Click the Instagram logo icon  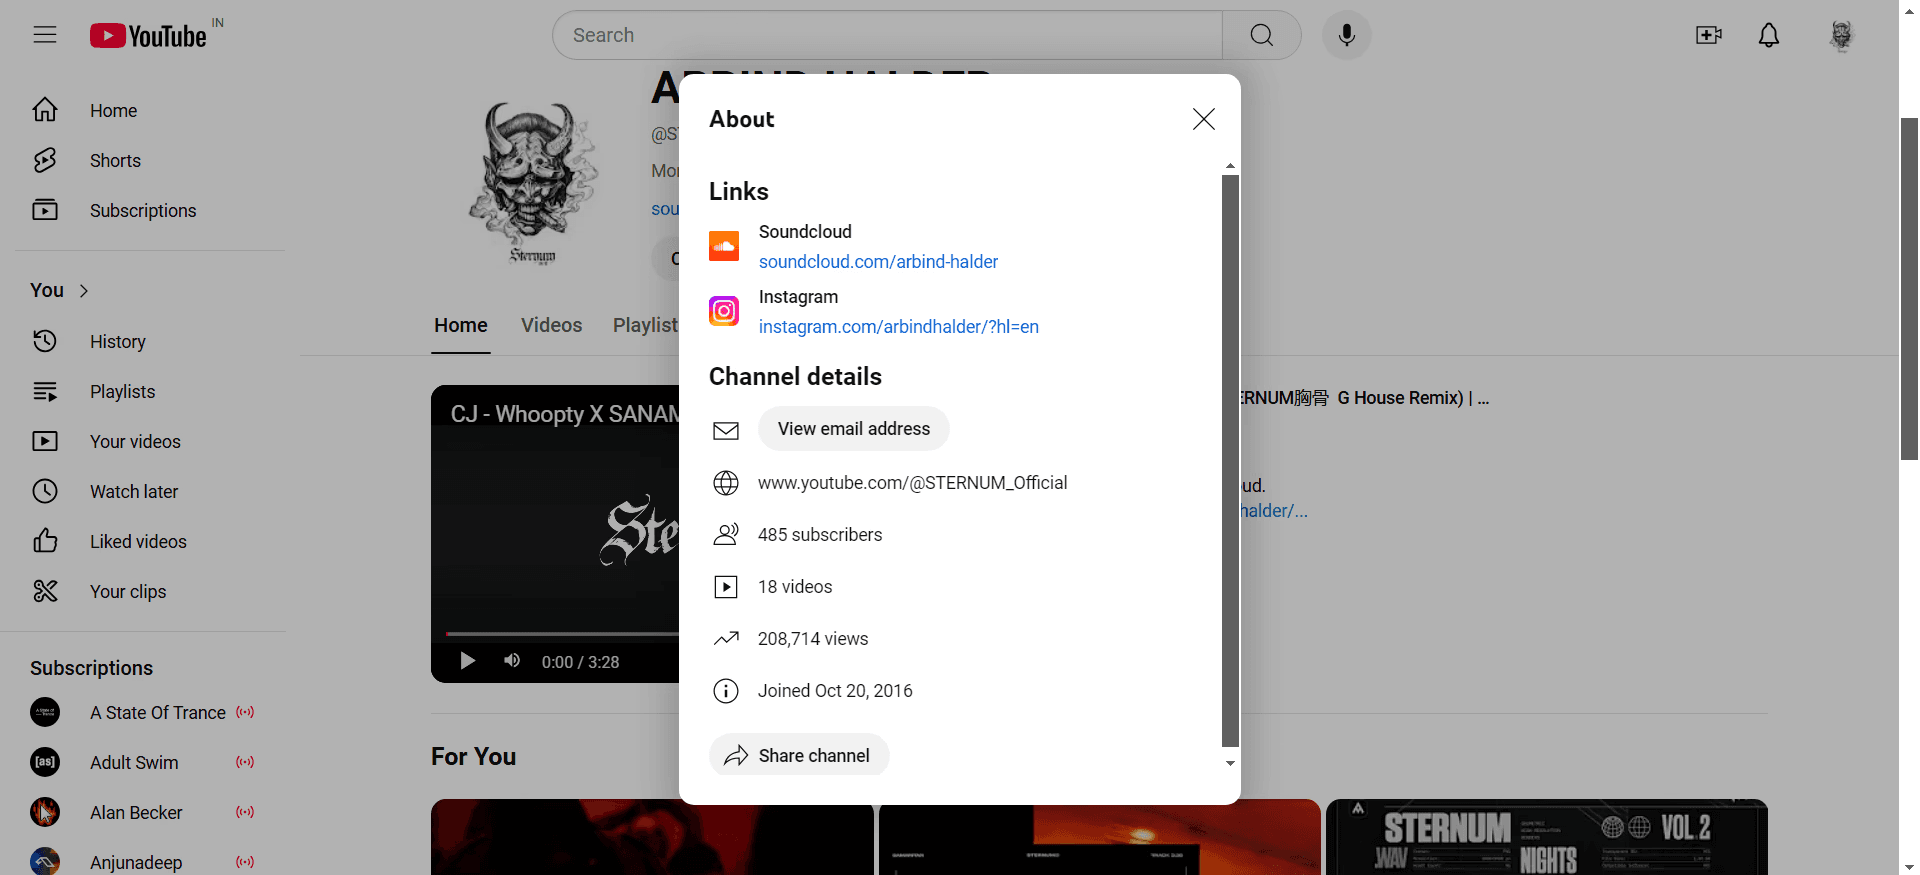pyautogui.click(x=724, y=311)
